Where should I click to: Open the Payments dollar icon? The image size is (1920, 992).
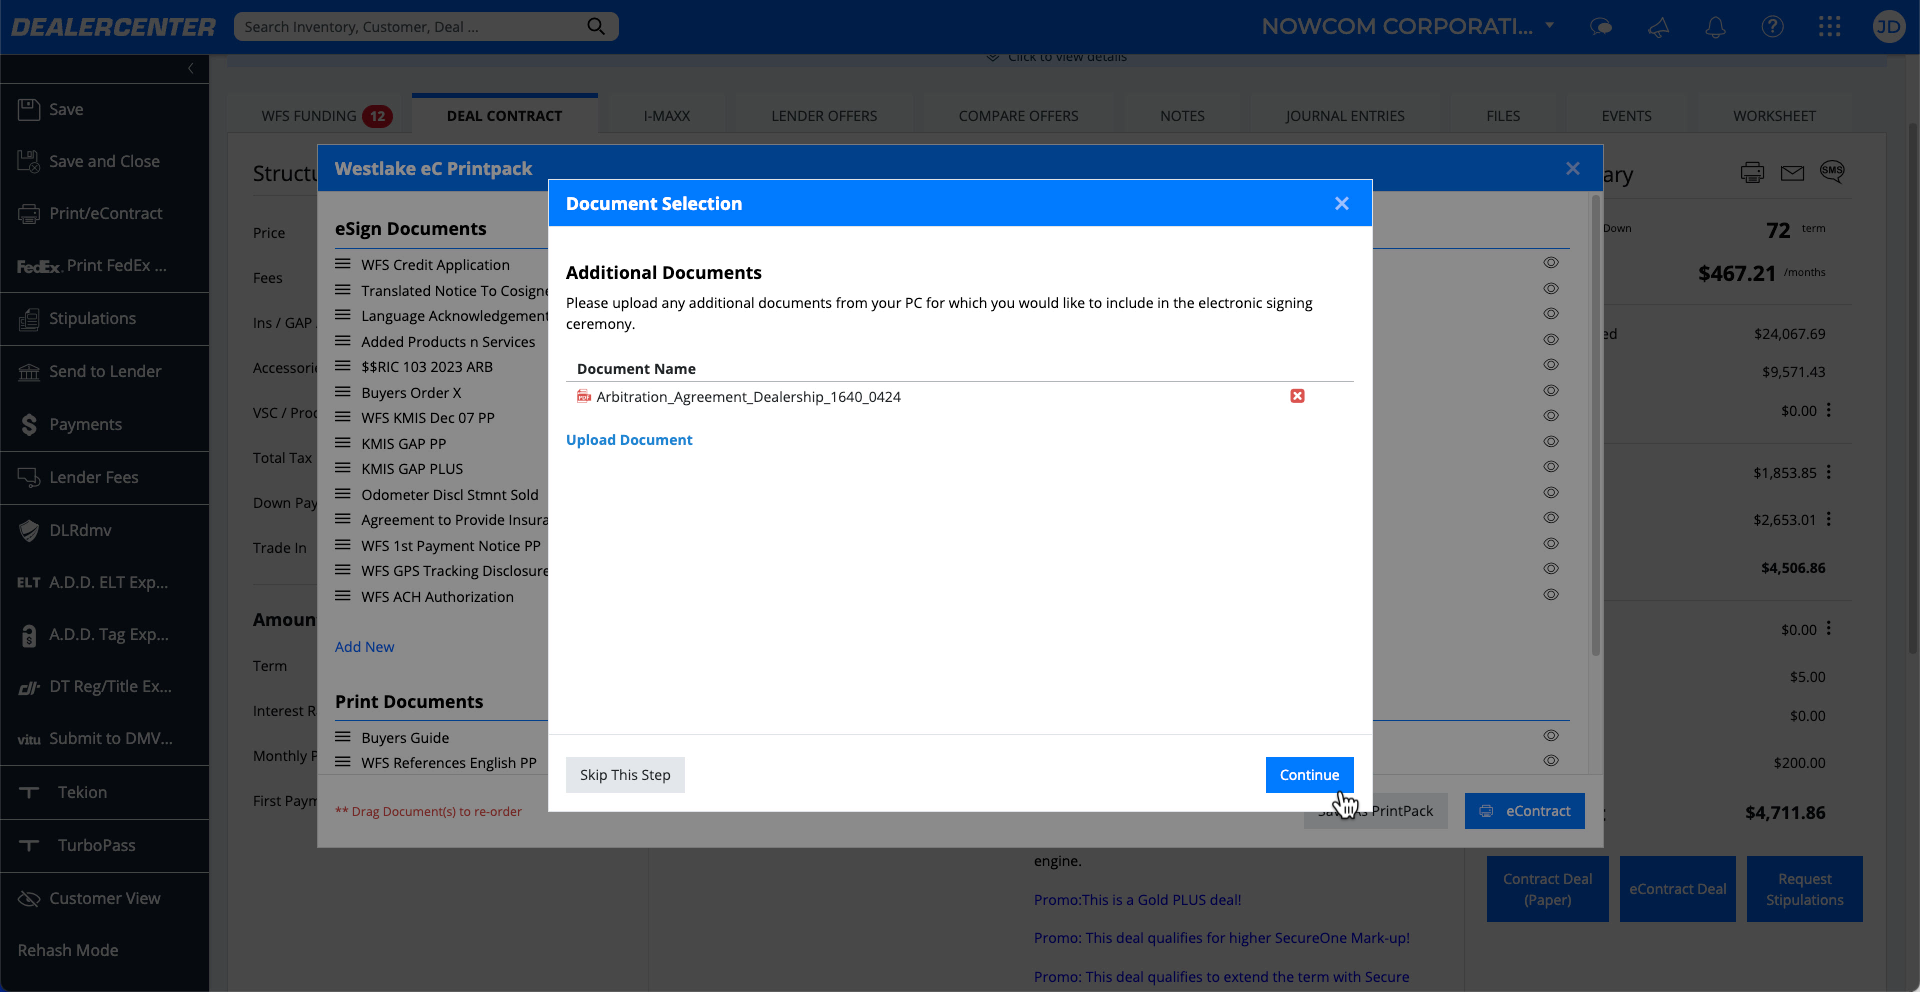(29, 425)
